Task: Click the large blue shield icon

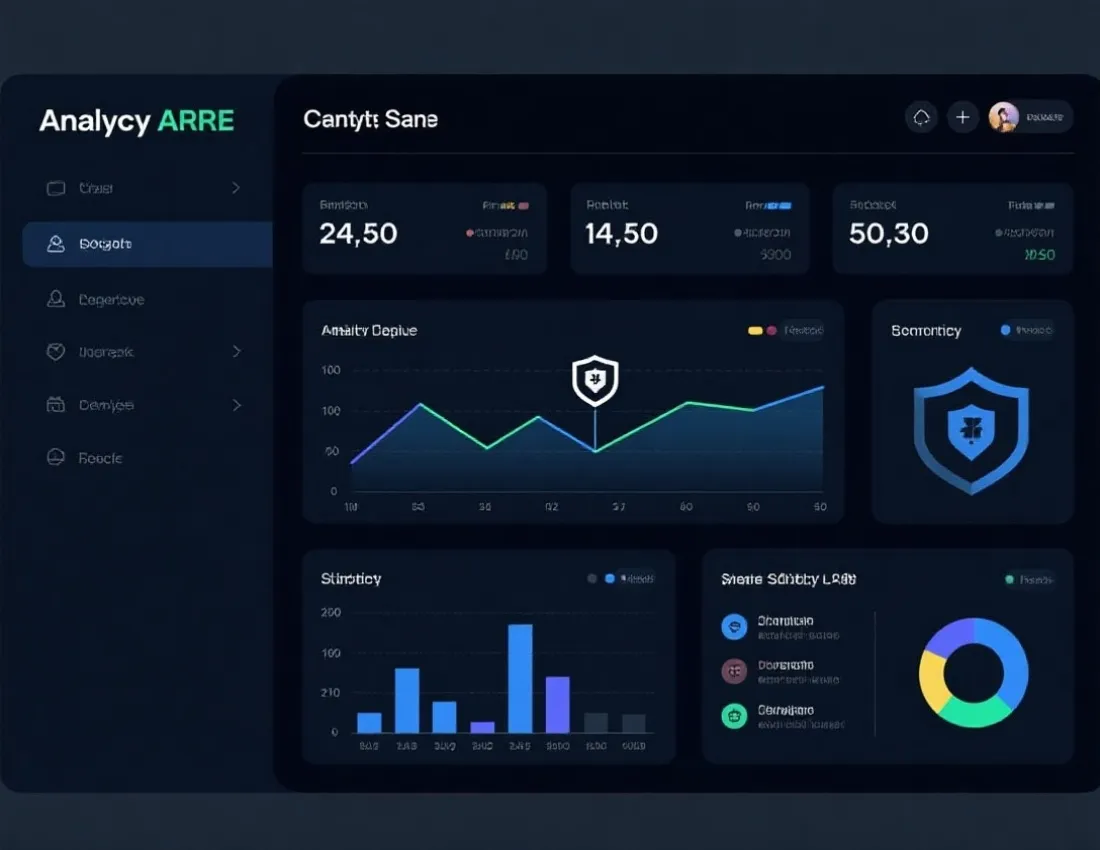Action: pos(971,431)
